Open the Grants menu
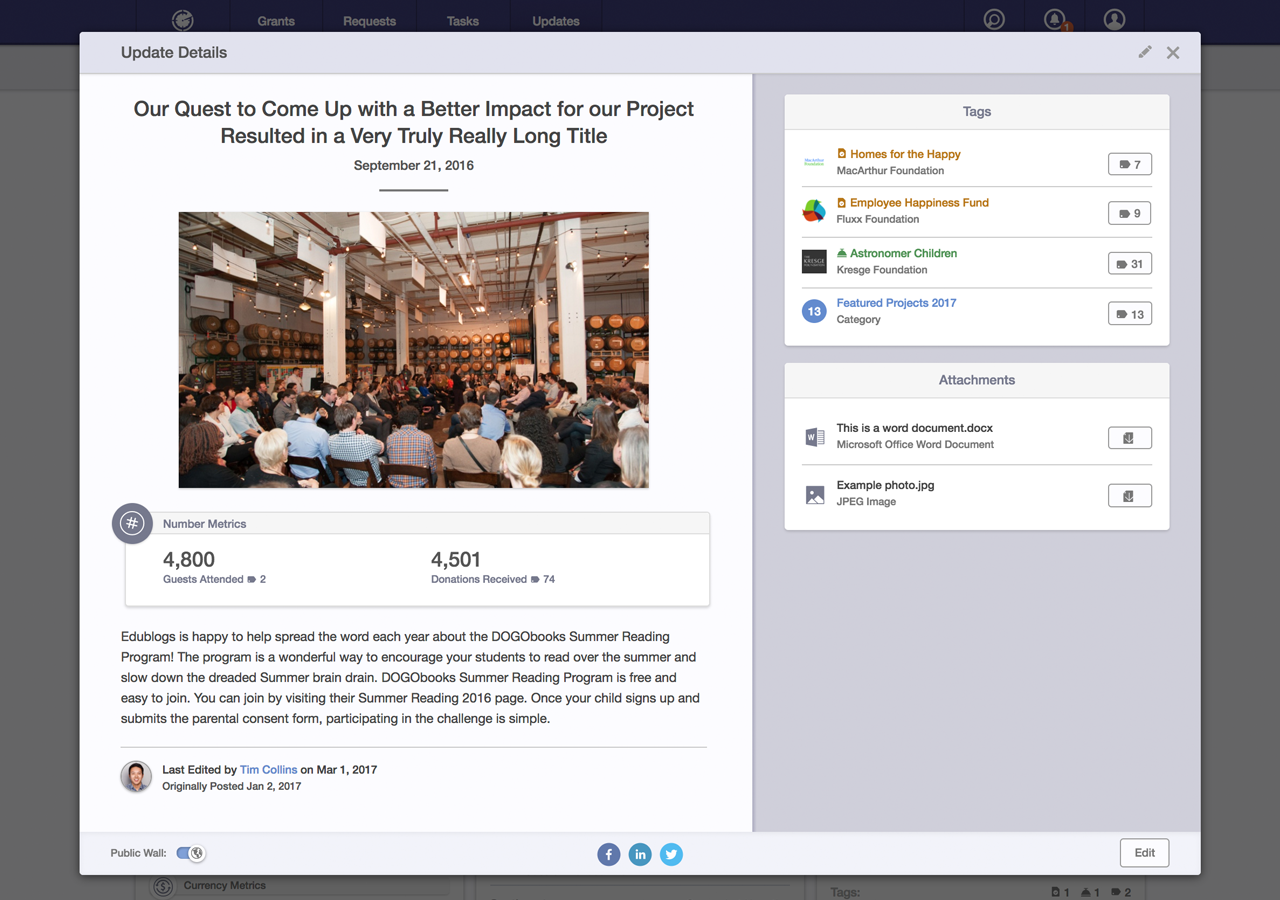The width and height of the screenshot is (1280, 900). coord(276,21)
